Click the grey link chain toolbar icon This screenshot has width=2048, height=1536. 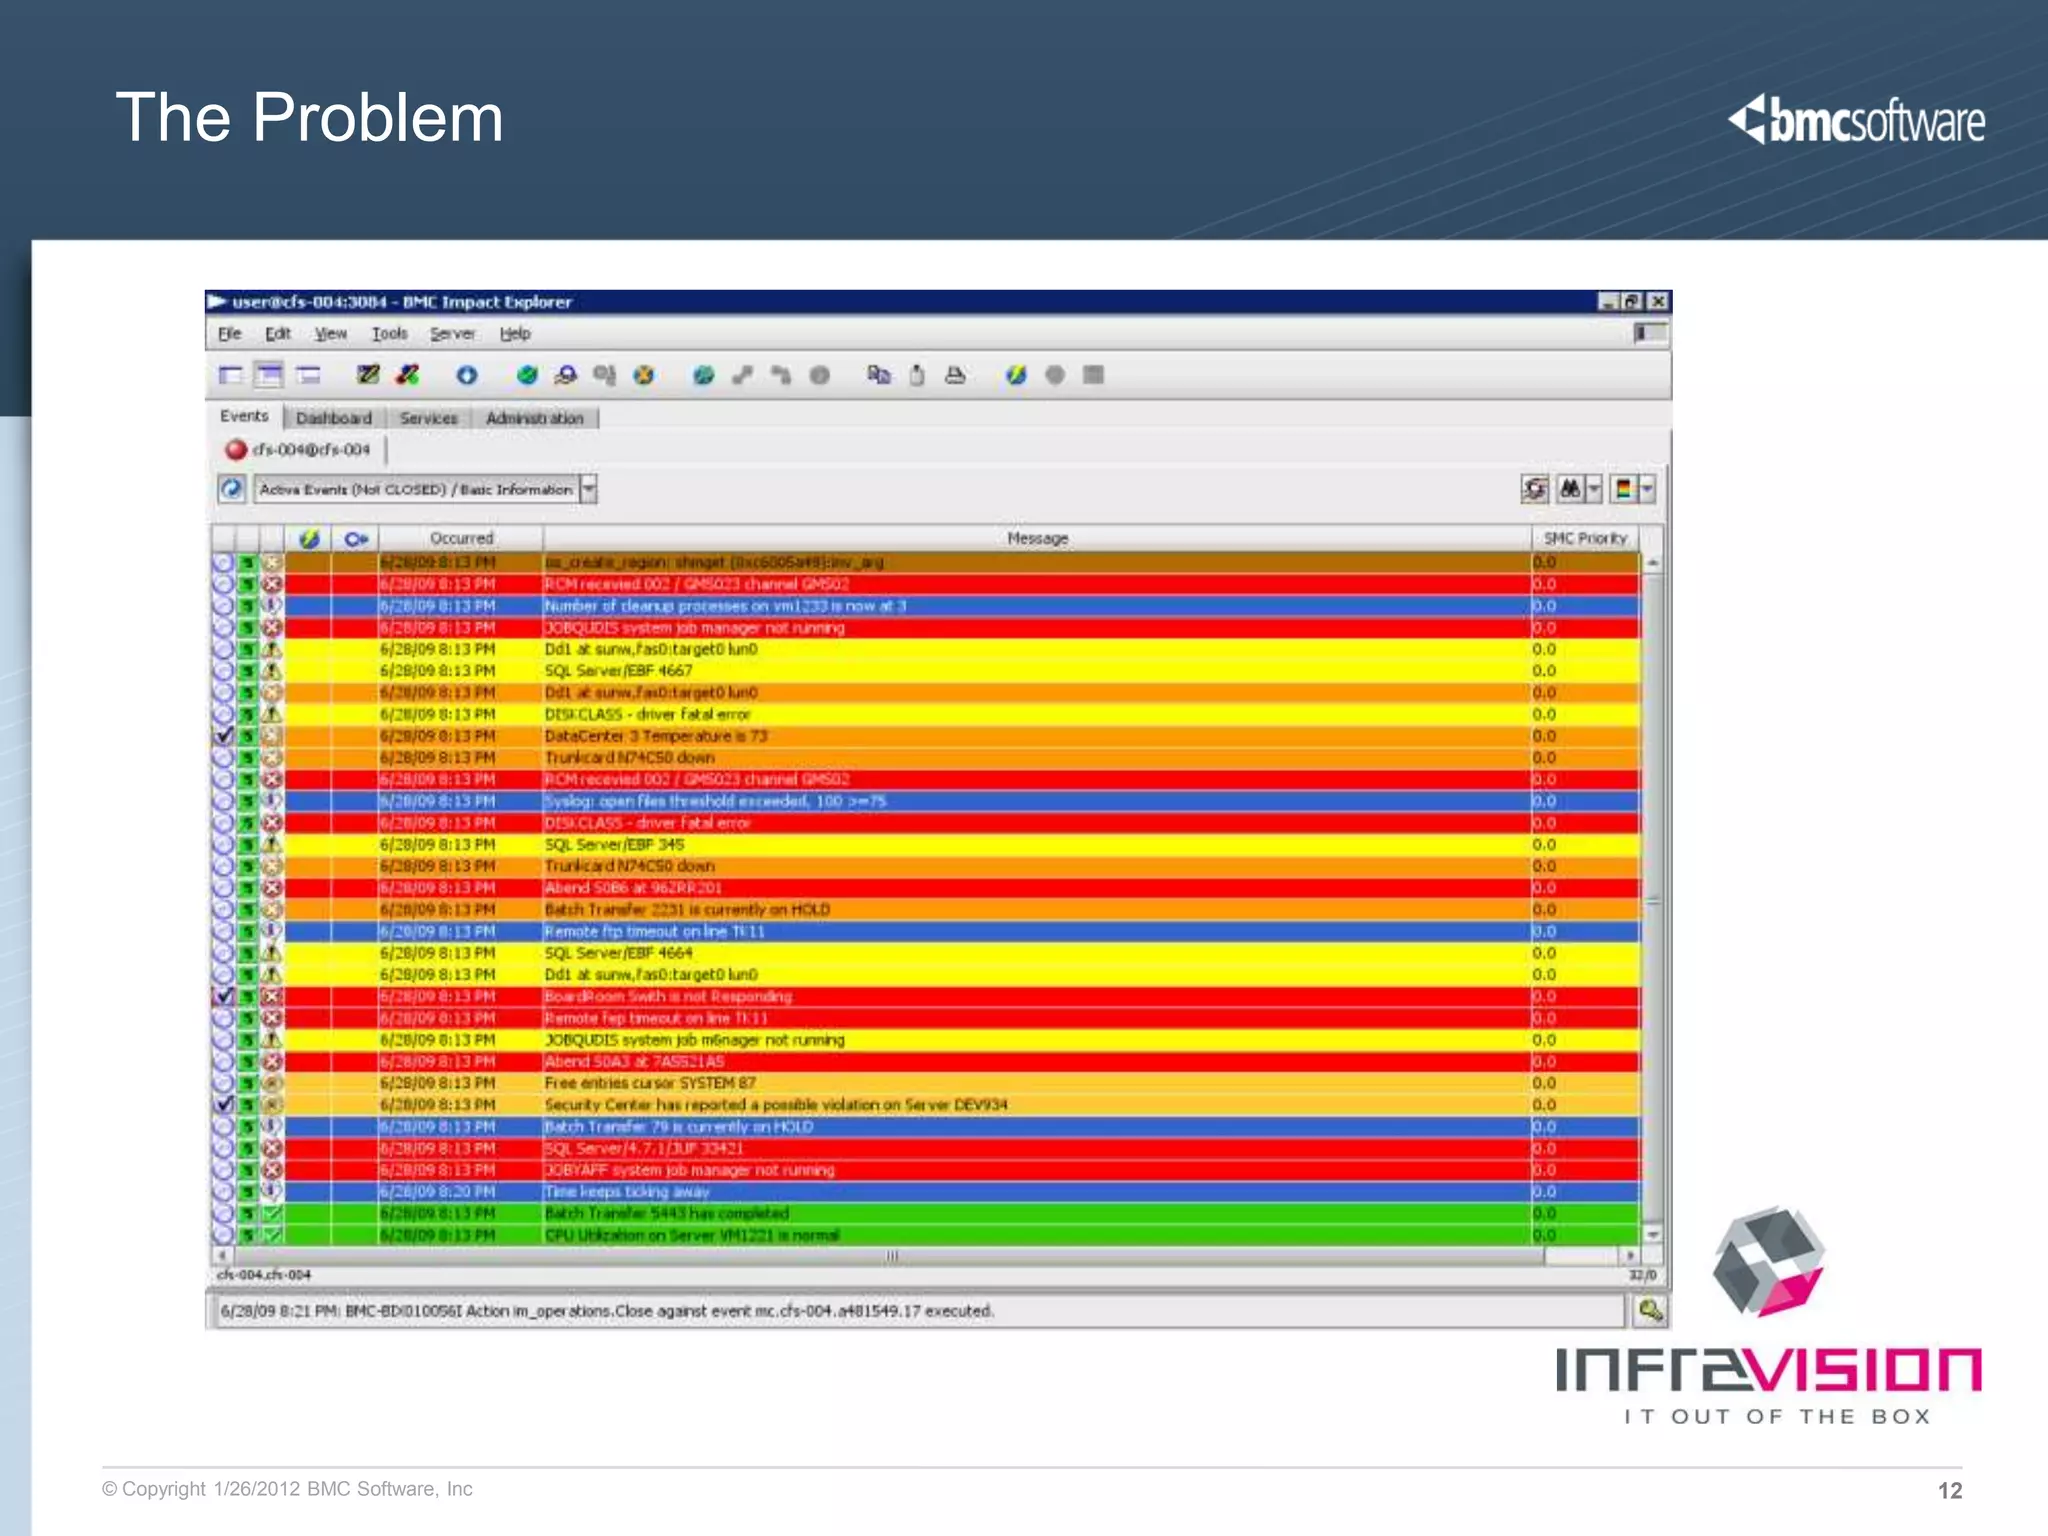742,375
